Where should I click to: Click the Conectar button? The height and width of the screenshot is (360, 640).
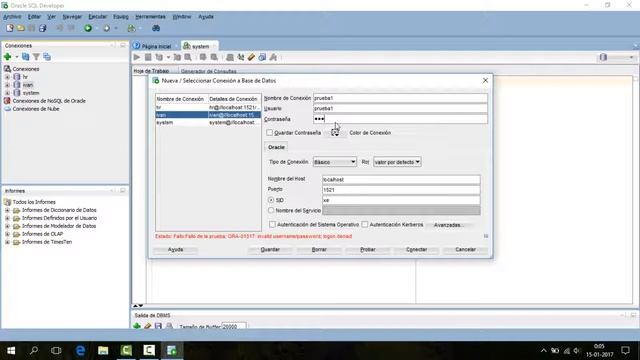(416, 249)
